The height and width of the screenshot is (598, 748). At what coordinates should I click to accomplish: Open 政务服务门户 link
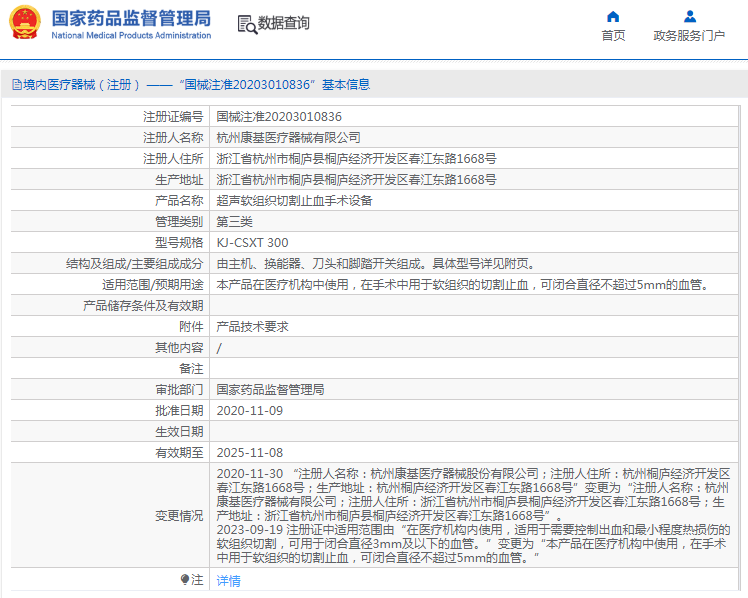pyautogui.click(x=689, y=36)
